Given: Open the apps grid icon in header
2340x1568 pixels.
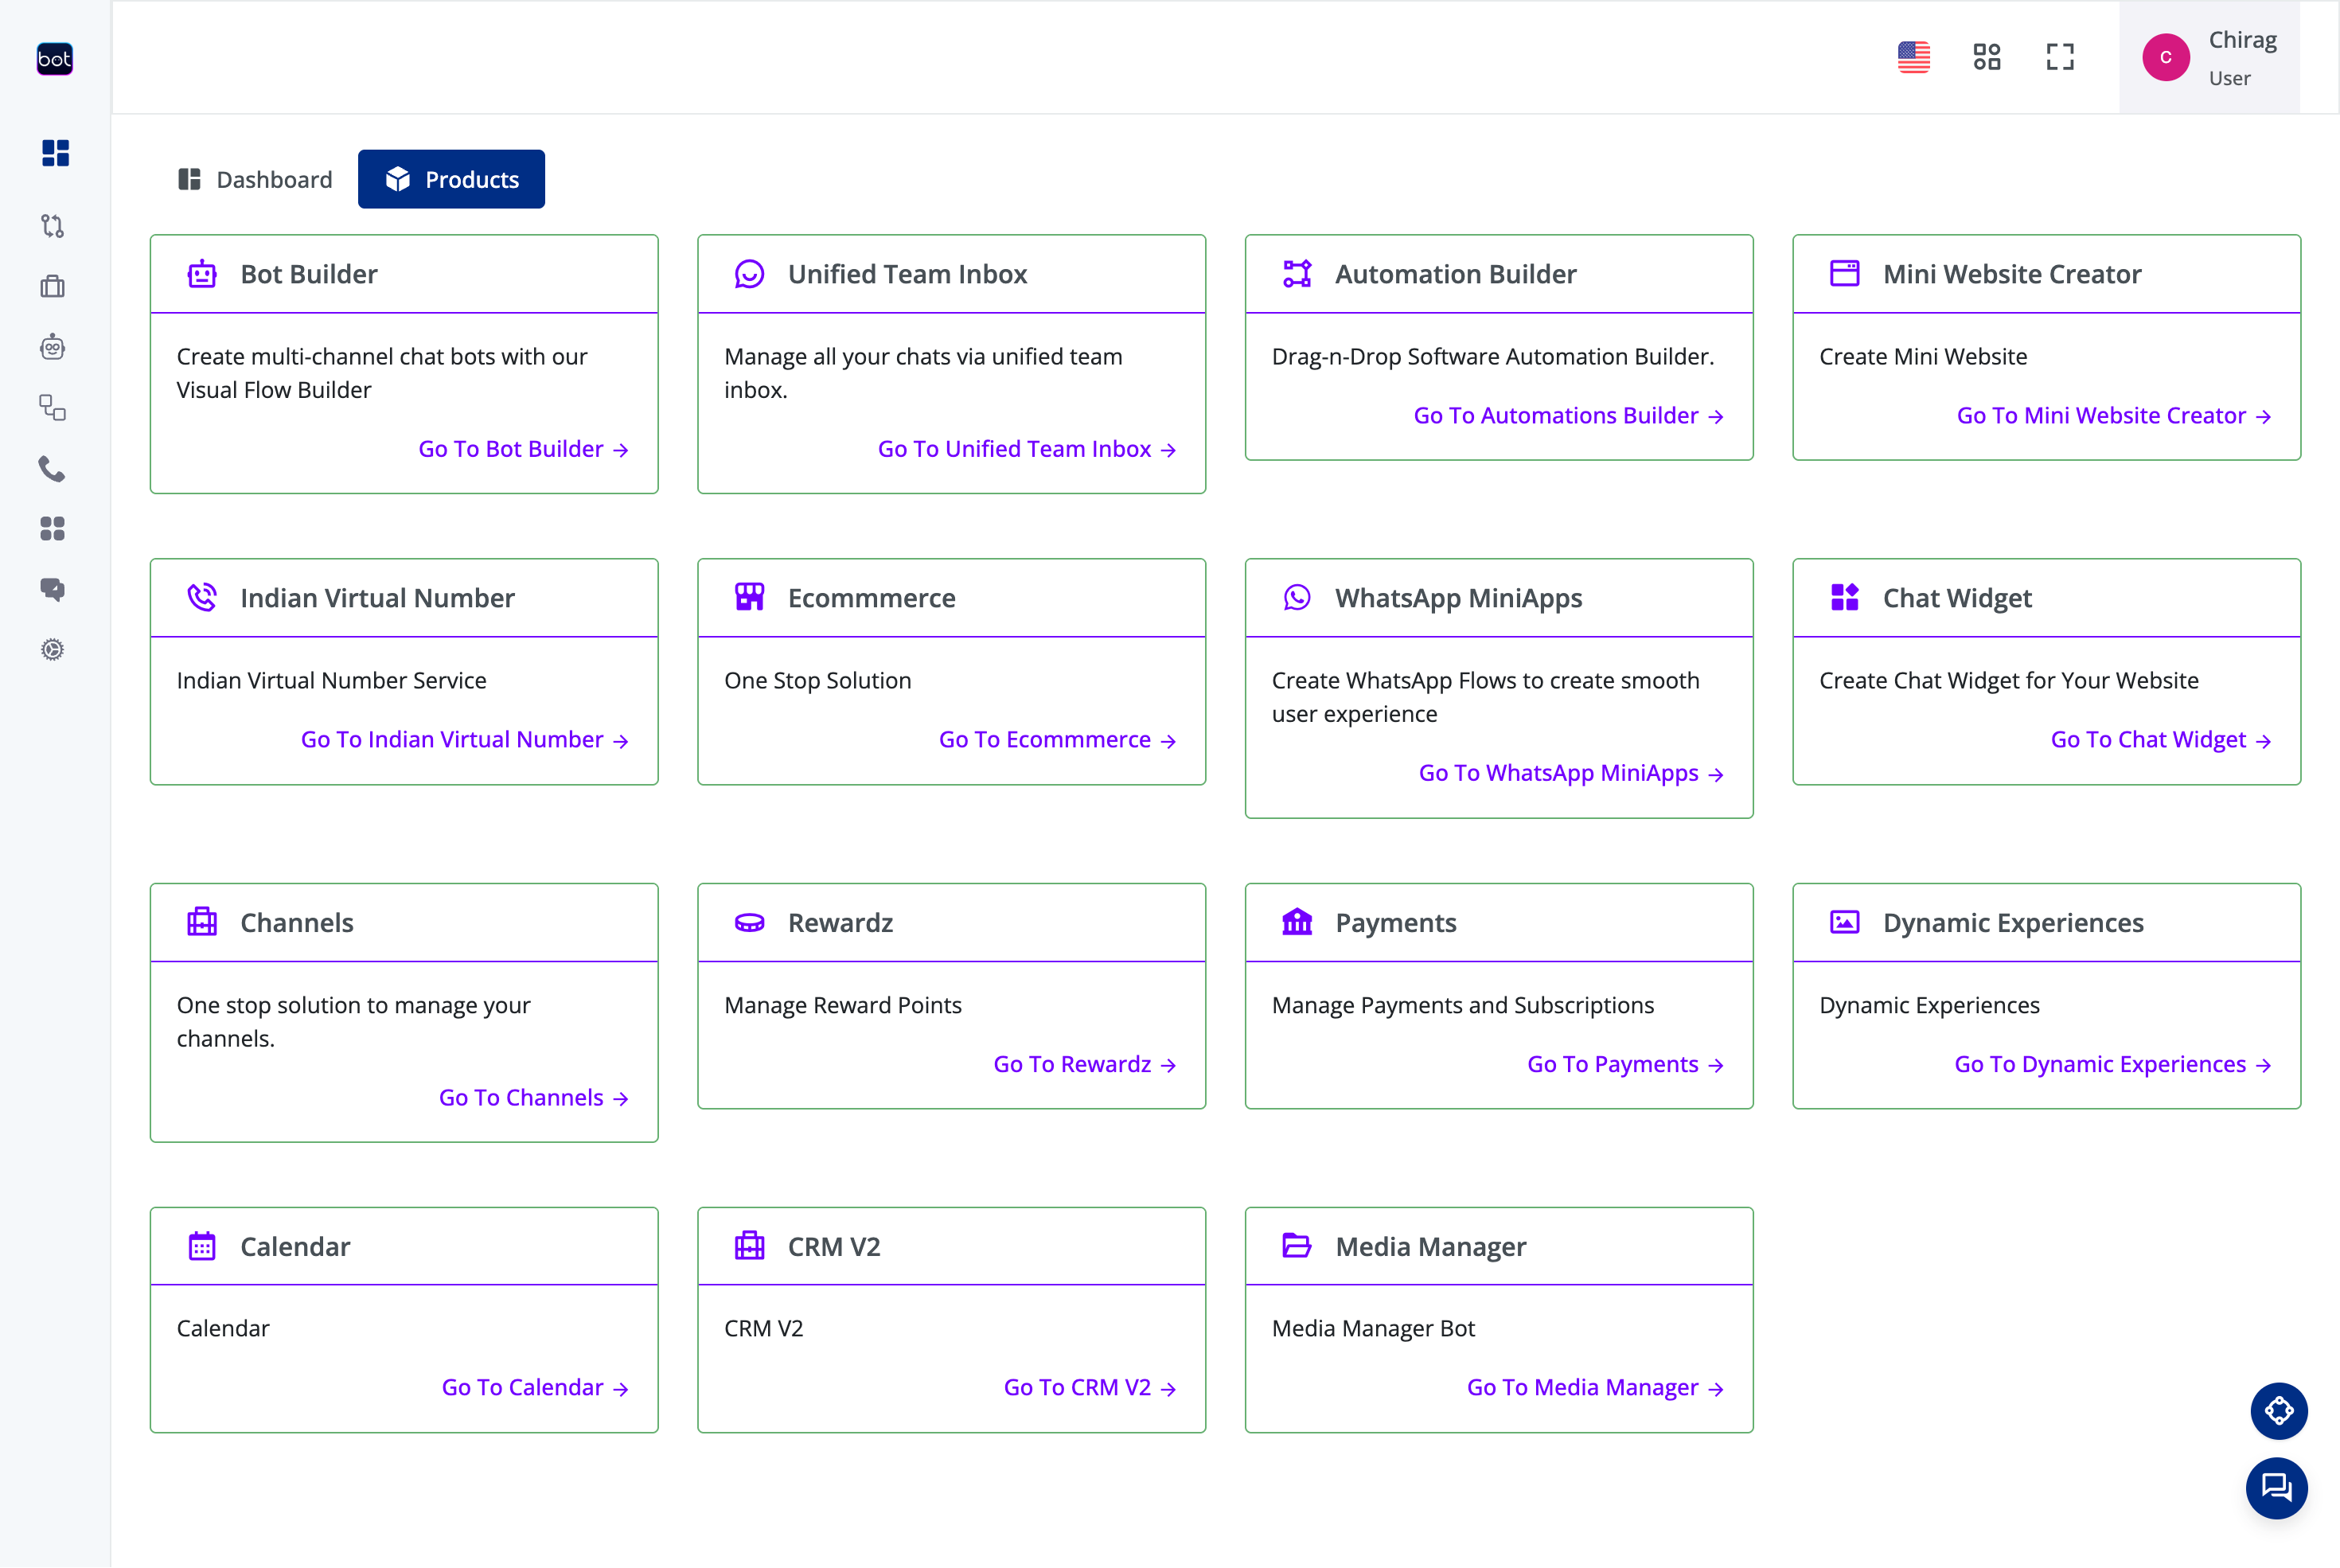Looking at the screenshot, I should pyautogui.click(x=1986, y=57).
